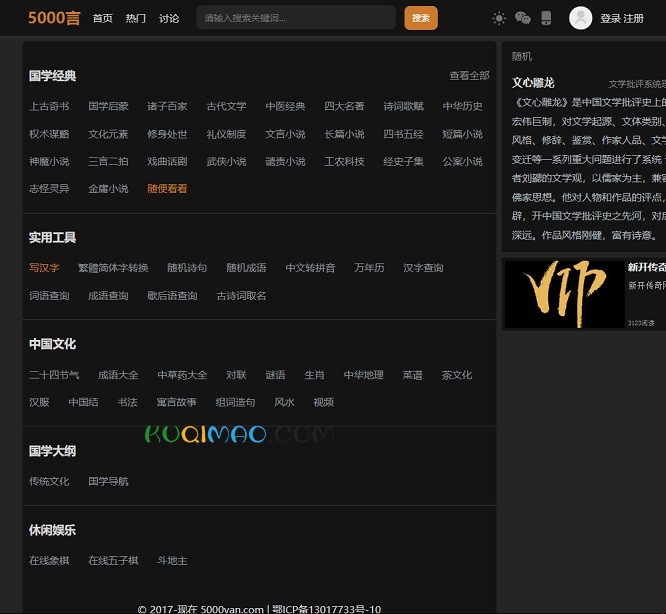Screen dimensions: 666x614
Task: Open the mobile phone icon in header
Action: (x=546, y=18)
